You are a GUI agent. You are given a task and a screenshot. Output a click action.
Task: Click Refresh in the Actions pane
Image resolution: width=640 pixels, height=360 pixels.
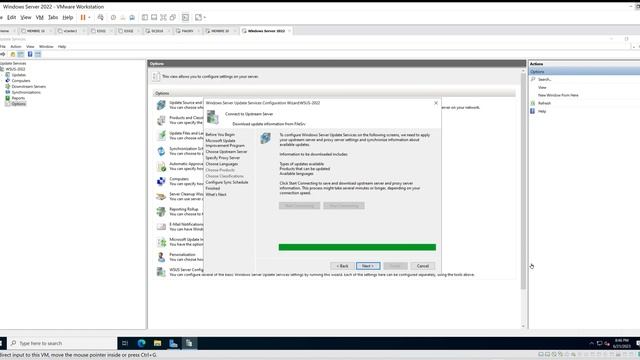click(544, 103)
